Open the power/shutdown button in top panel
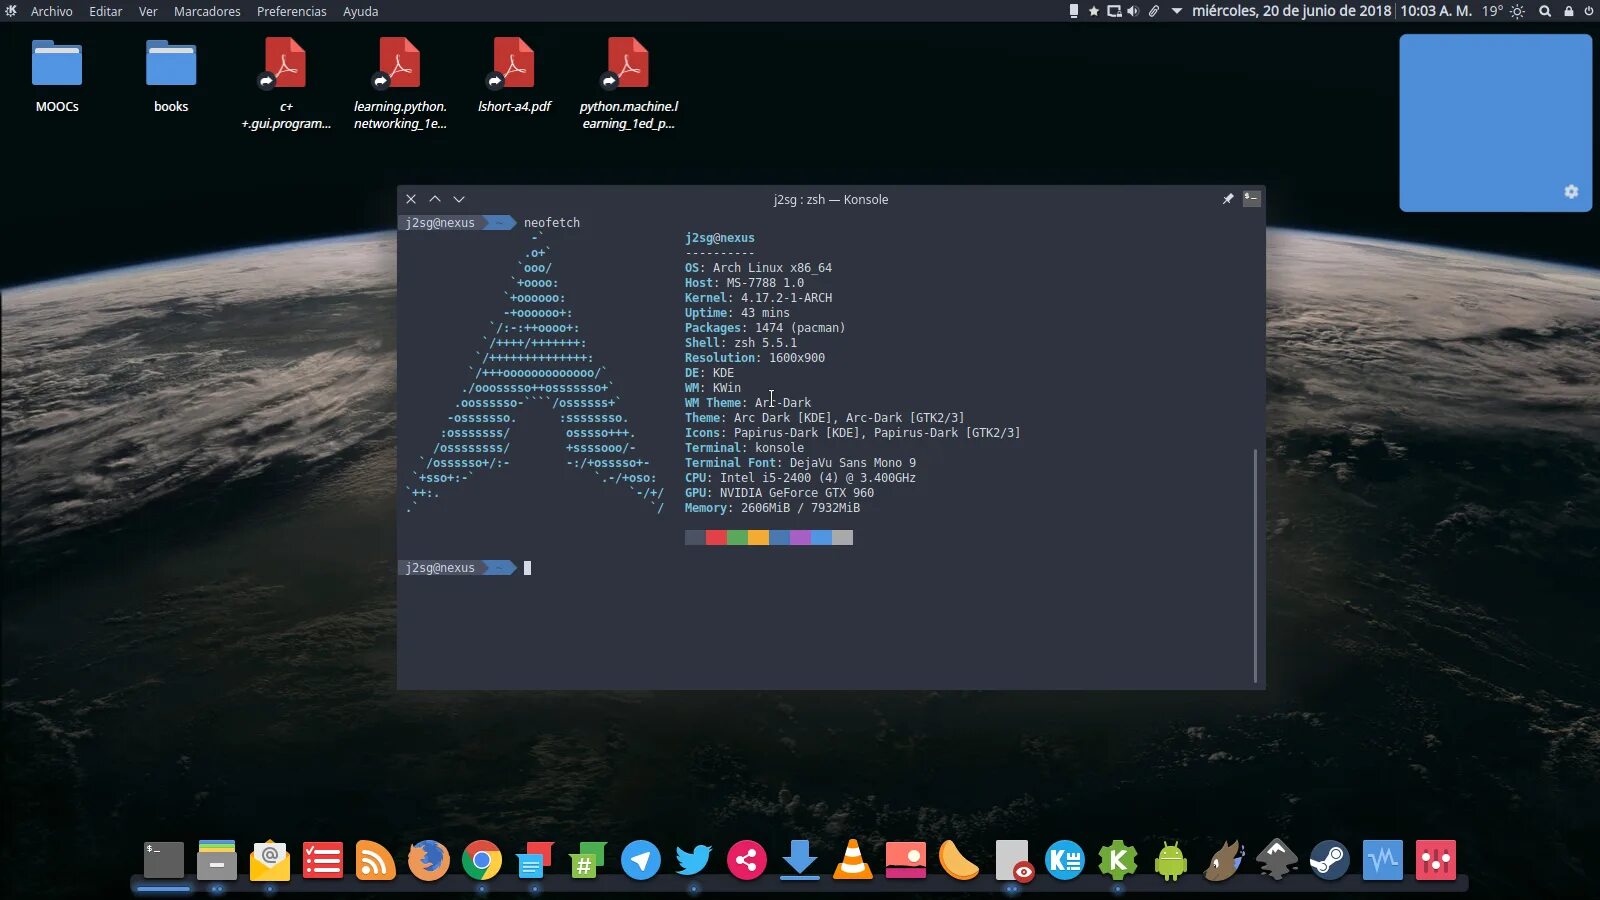 click(x=1588, y=11)
